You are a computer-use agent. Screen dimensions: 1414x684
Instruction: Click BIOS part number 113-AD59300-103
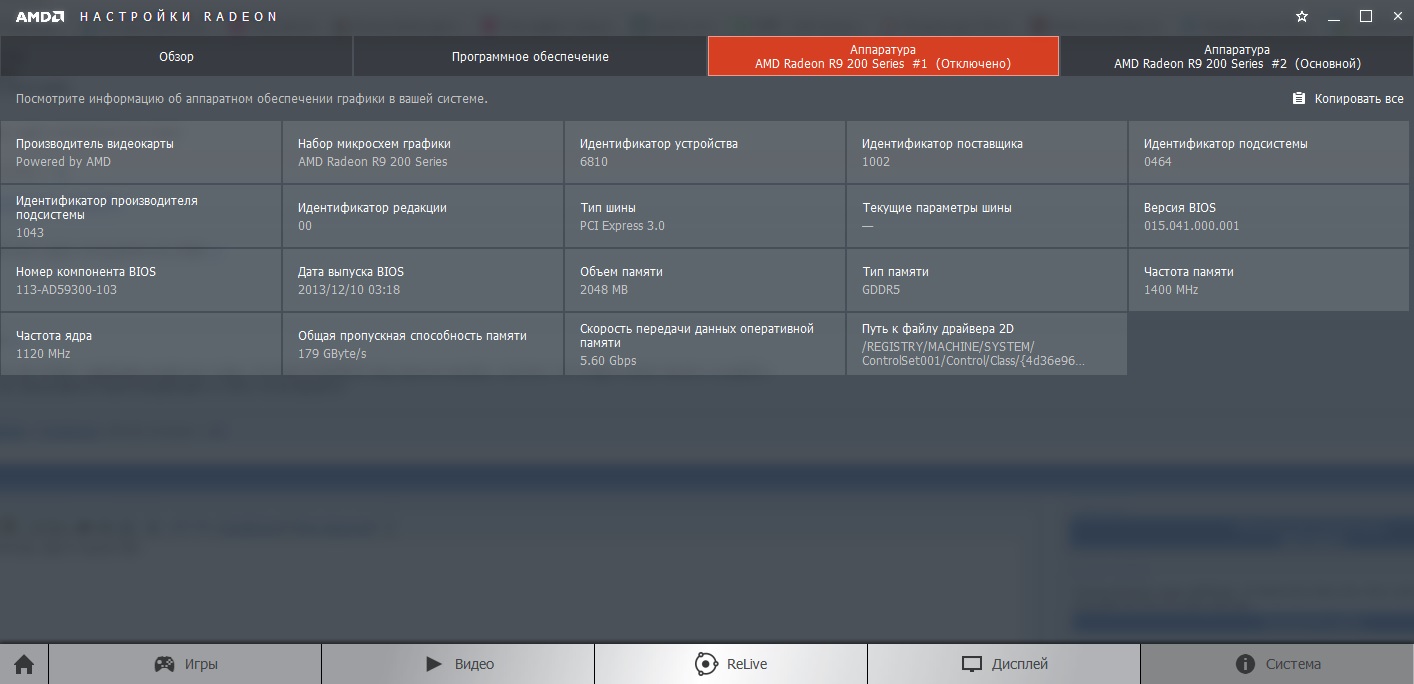click(66, 290)
